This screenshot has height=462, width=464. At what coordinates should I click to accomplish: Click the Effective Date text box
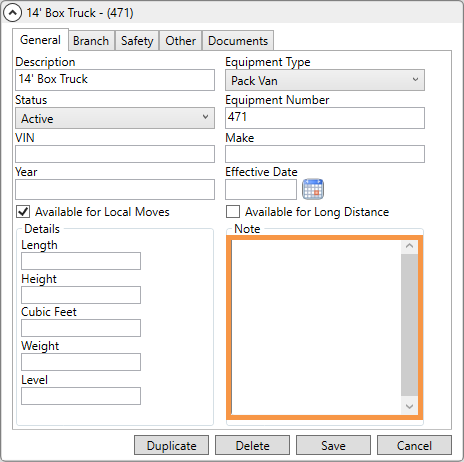(261, 190)
